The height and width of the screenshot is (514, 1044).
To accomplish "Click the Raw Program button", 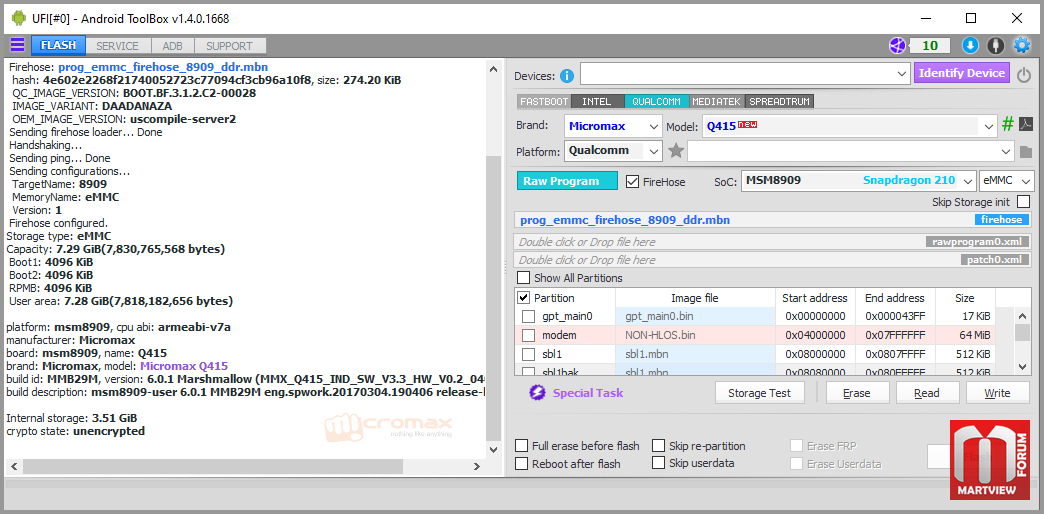I will tap(567, 181).
